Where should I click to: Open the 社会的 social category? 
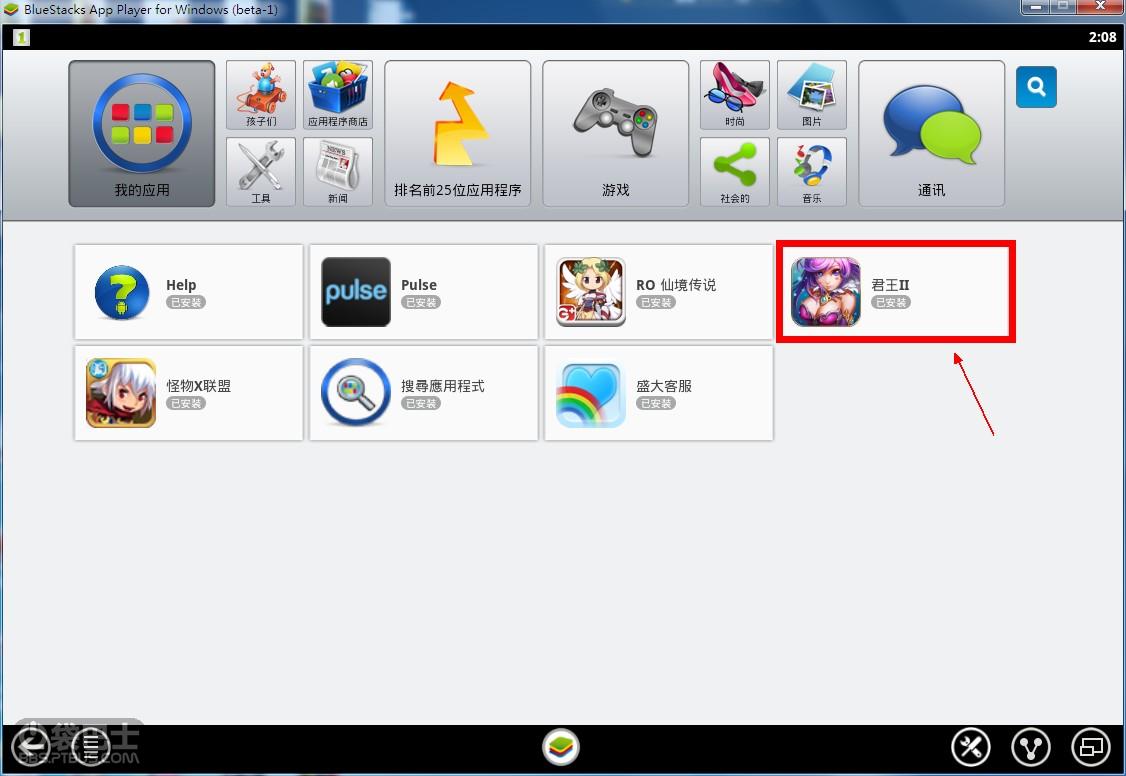click(x=735, y=172)
